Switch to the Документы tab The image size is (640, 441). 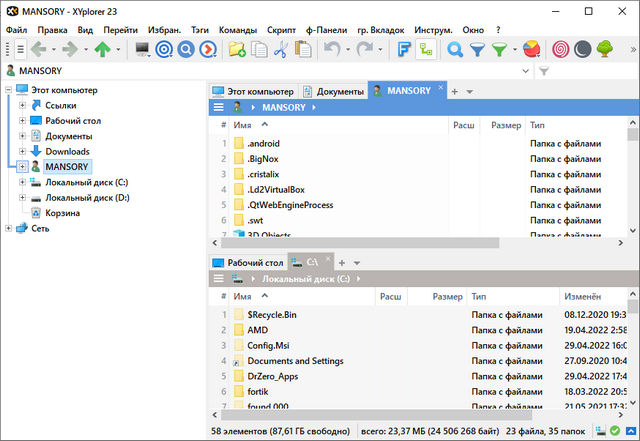tap(334, 91)
